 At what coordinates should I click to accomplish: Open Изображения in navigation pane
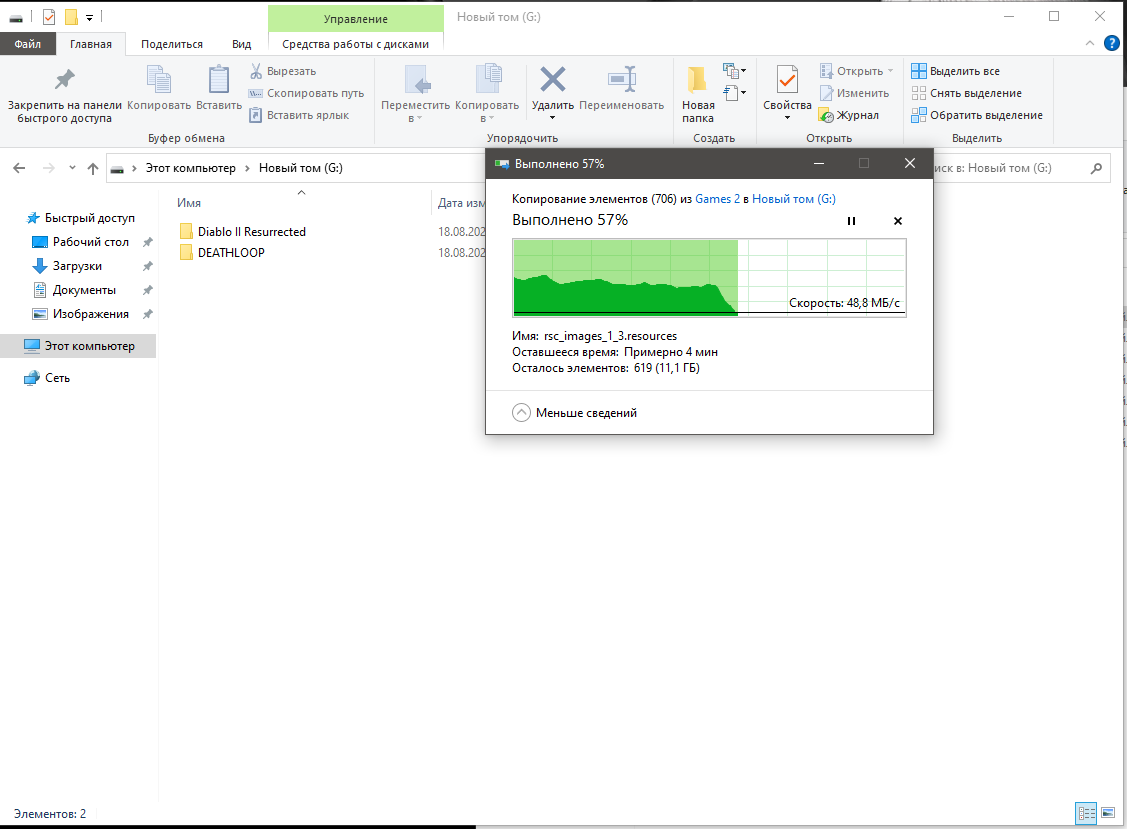[x=91, y=314]
